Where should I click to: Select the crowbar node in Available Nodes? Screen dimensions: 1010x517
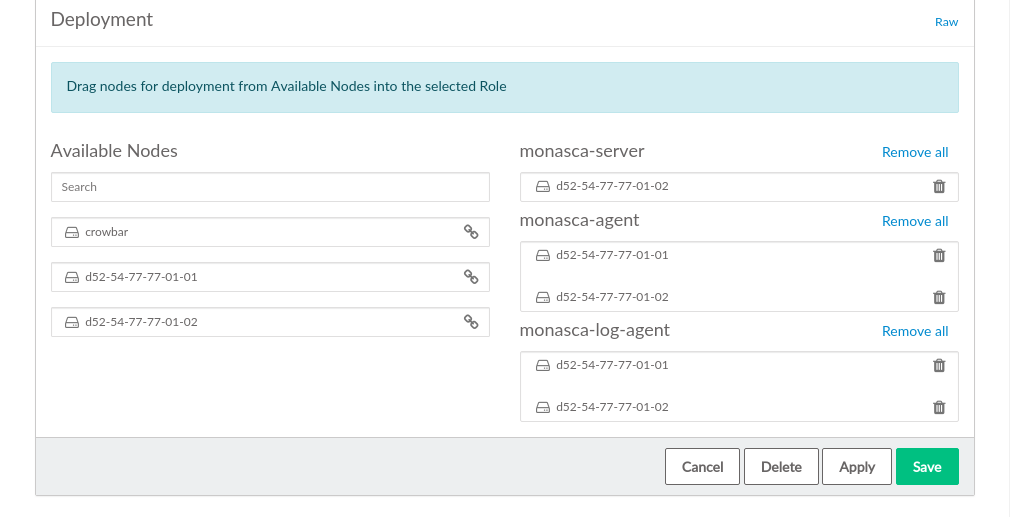coord(107,232)
